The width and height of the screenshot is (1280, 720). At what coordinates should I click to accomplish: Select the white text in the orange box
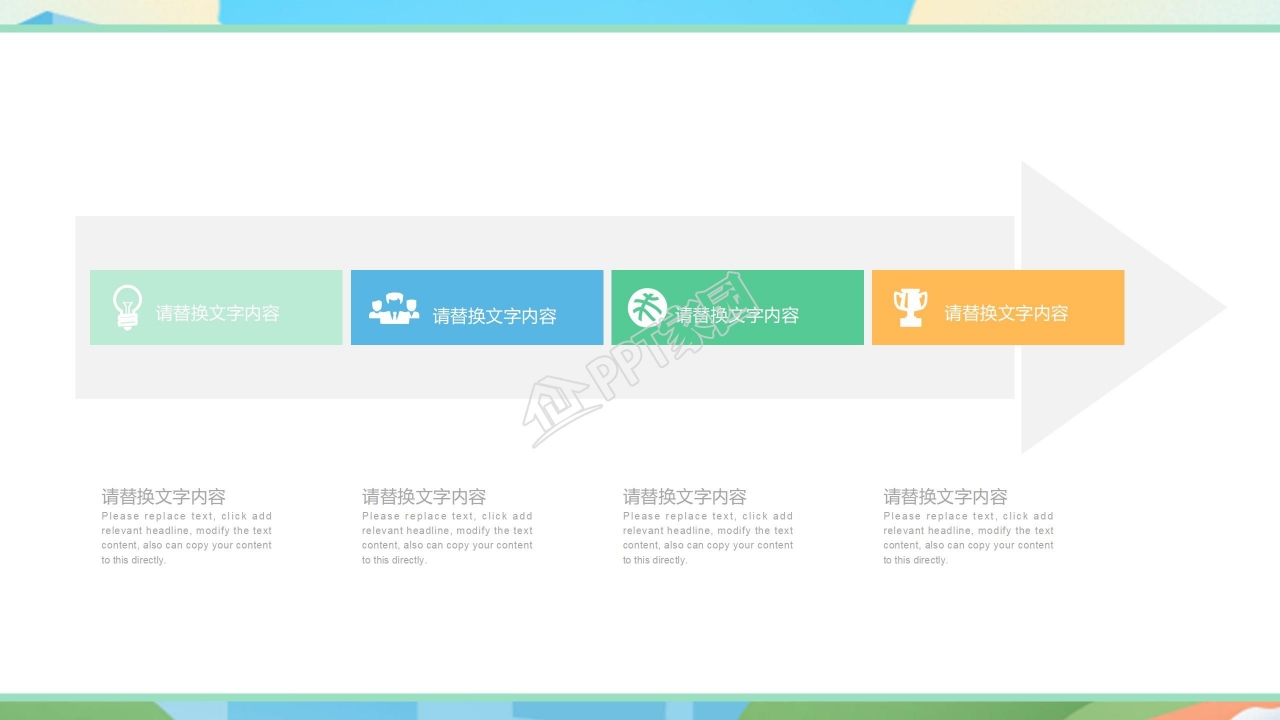point(1006,313)
